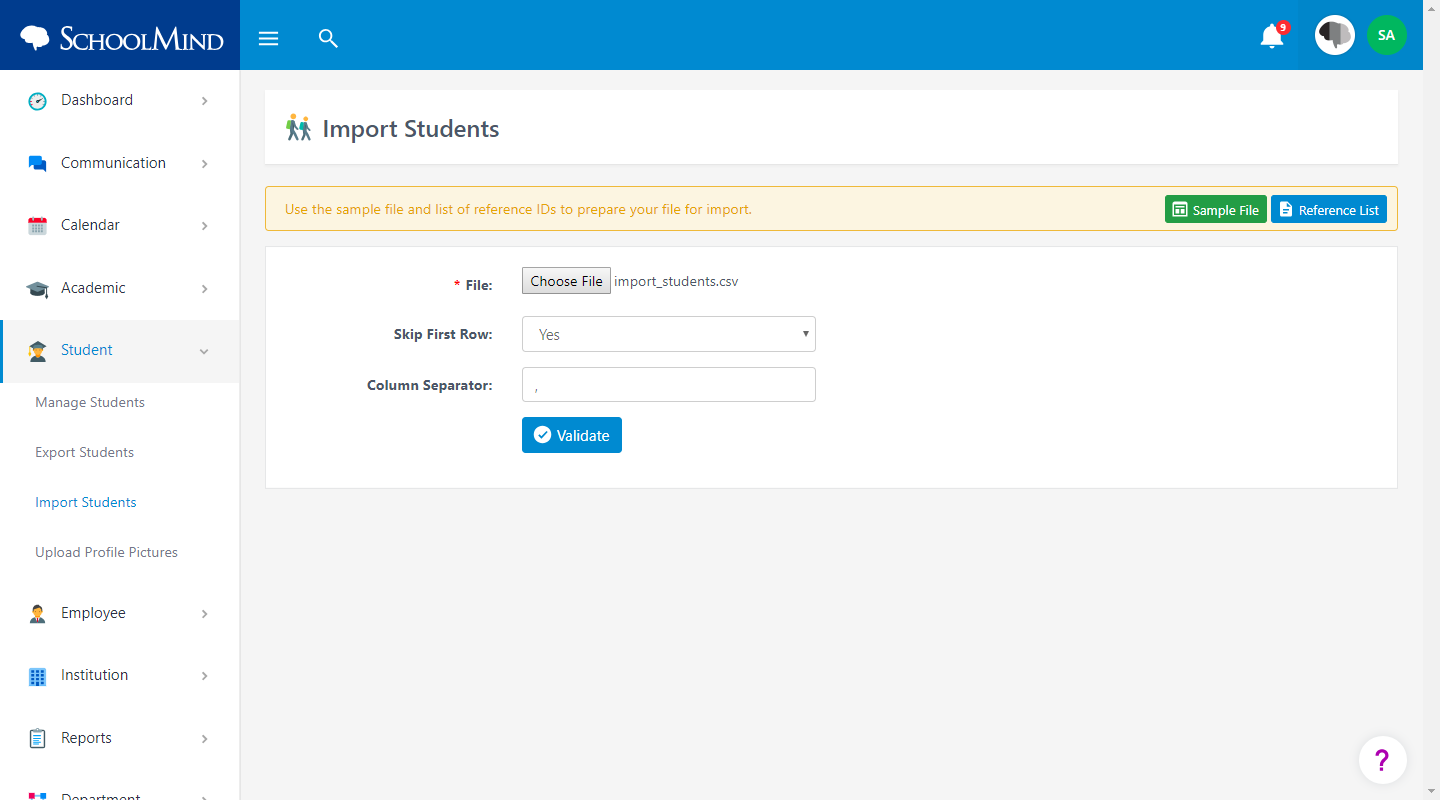This screenshot has width=1440, height=800.
Task: Open the search magnifier icon
Action: coord(328,38)
